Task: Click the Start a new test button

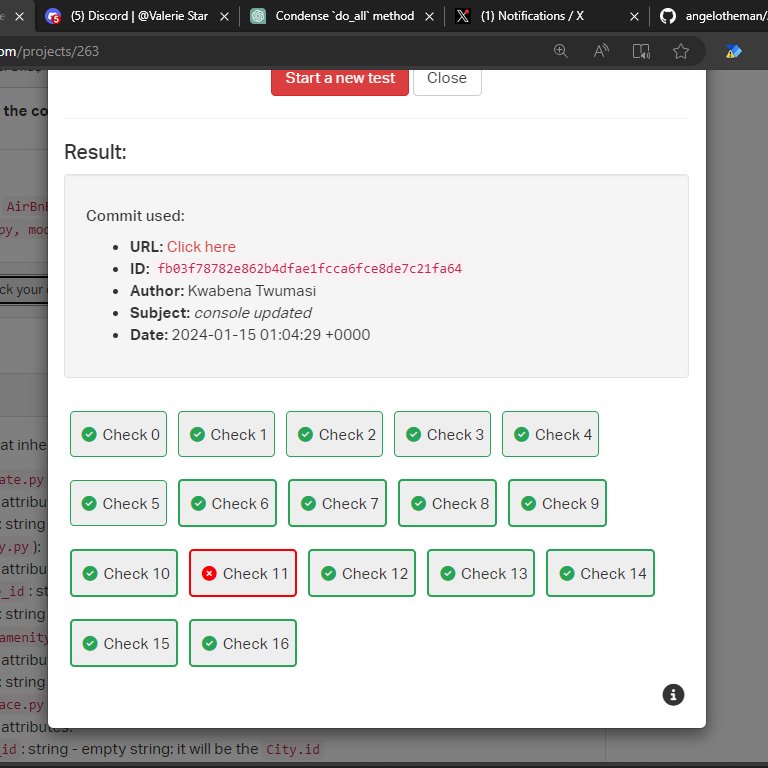Action: coord(339,81)
